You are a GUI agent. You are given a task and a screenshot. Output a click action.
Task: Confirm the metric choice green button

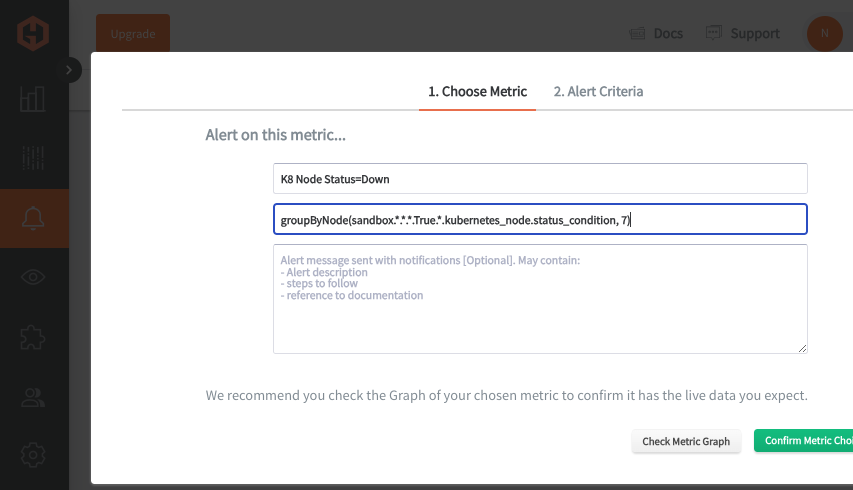[x=803, y=441]
